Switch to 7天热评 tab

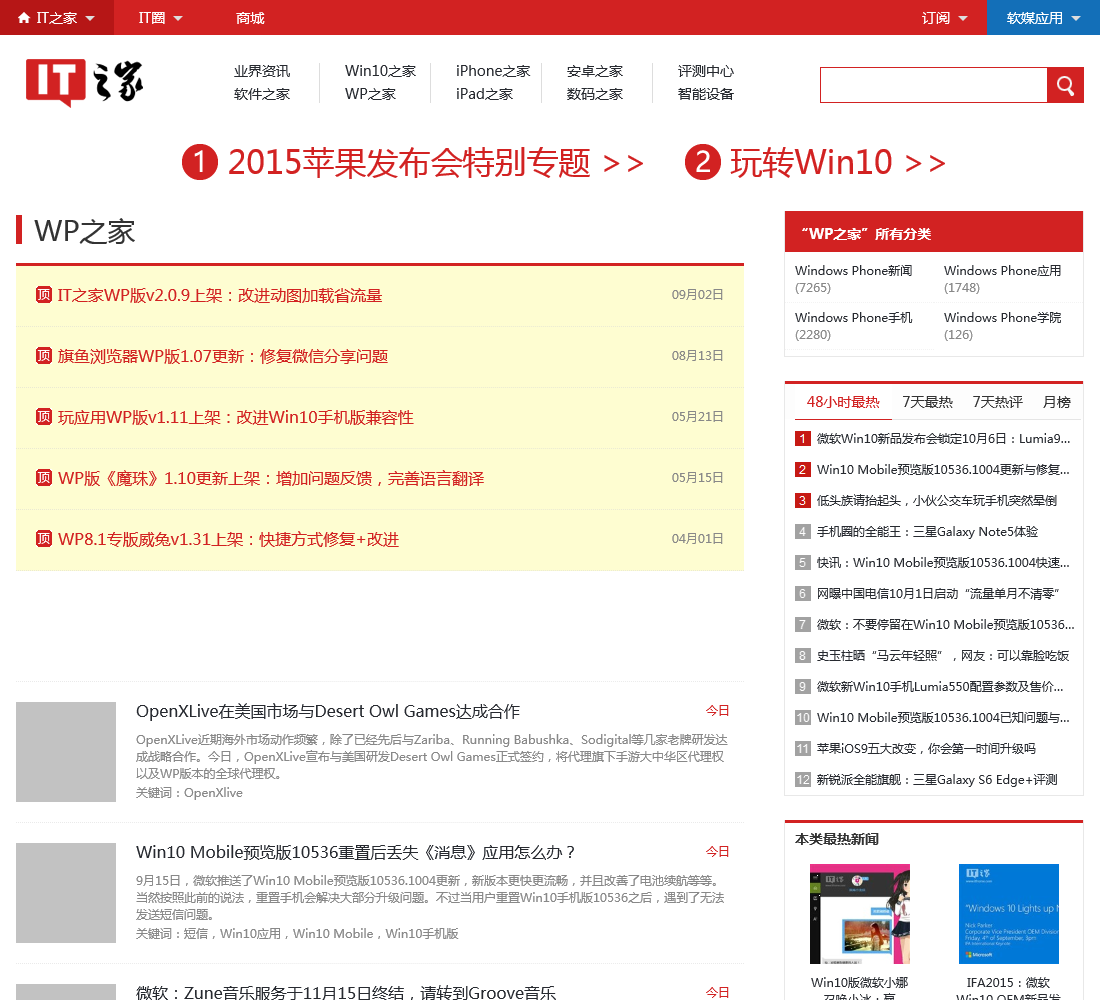[x=998, y=402]
